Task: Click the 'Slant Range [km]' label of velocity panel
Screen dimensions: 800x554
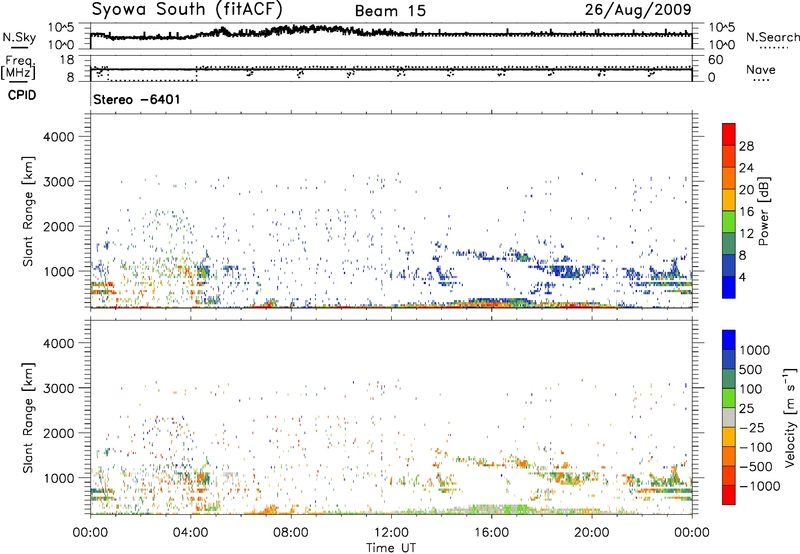Action: 29,417
